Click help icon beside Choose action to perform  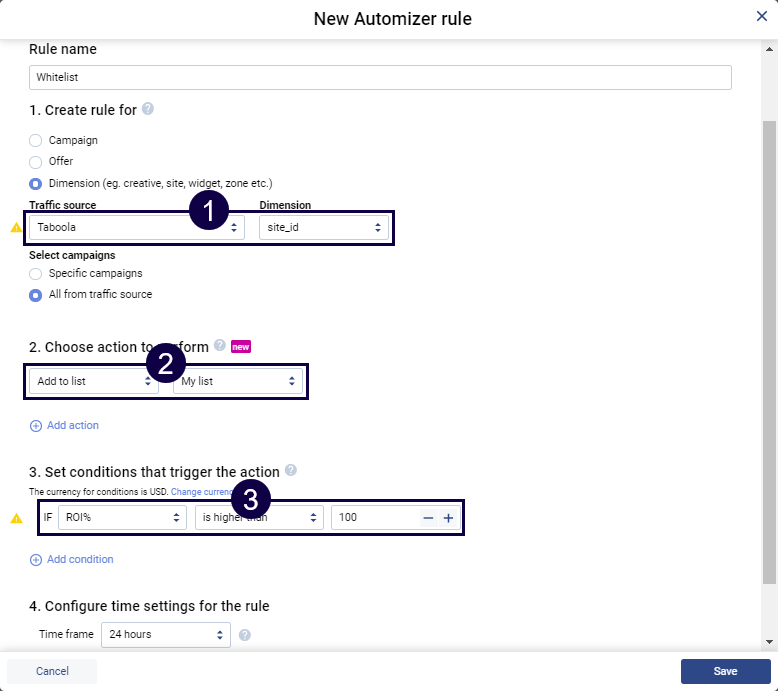[219, 346]
